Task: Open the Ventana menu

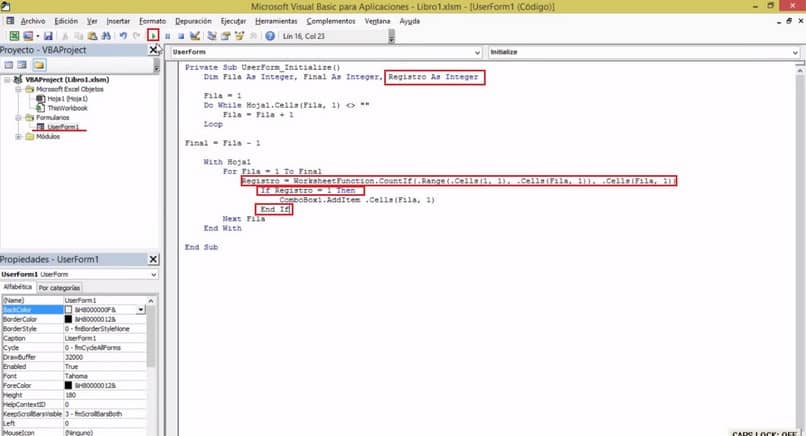Action: click(377, 21)
